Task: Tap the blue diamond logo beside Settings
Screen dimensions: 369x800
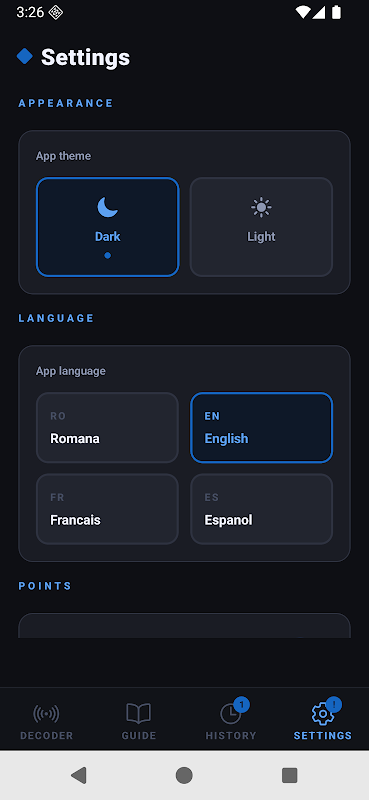Action: pos(24,56)
